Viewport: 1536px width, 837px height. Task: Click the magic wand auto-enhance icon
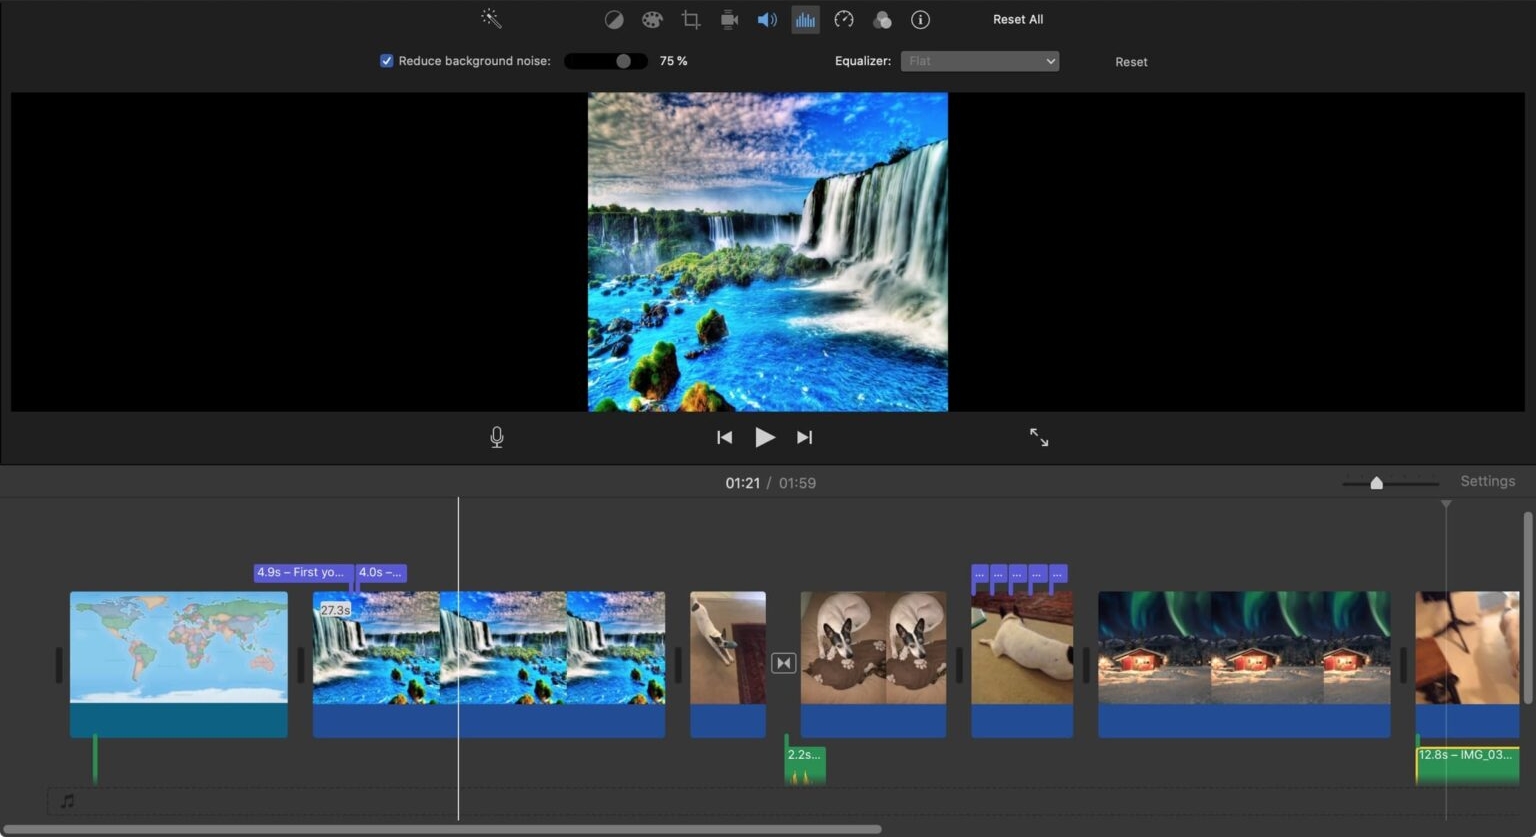click(491, 19)
